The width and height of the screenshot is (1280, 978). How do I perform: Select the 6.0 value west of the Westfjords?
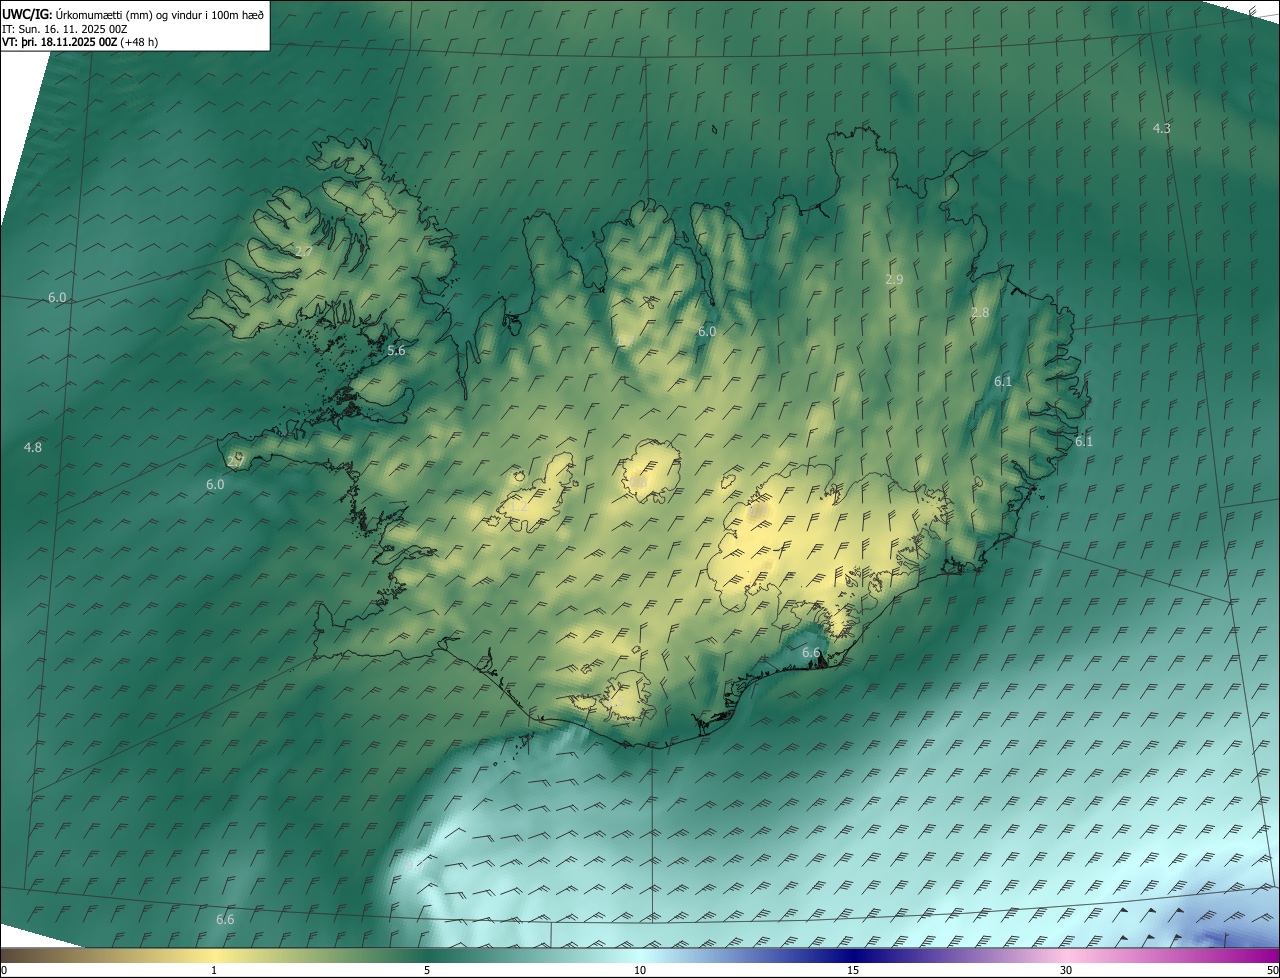tap(57, 297)
